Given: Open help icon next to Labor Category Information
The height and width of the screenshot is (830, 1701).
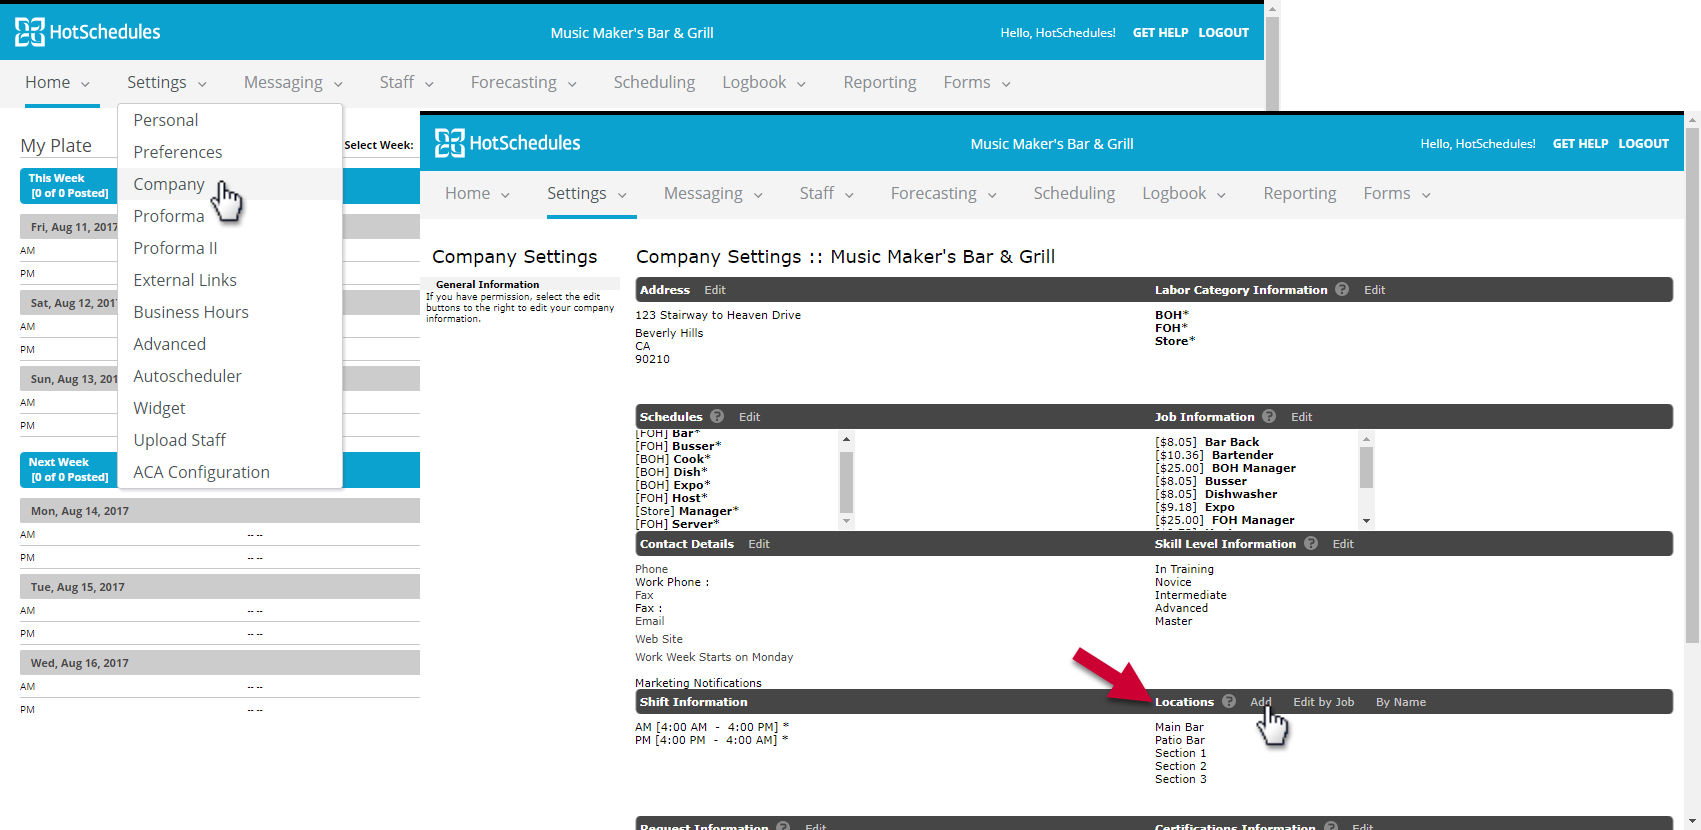Looking at the screenshot, I should tap(1342, 289).
